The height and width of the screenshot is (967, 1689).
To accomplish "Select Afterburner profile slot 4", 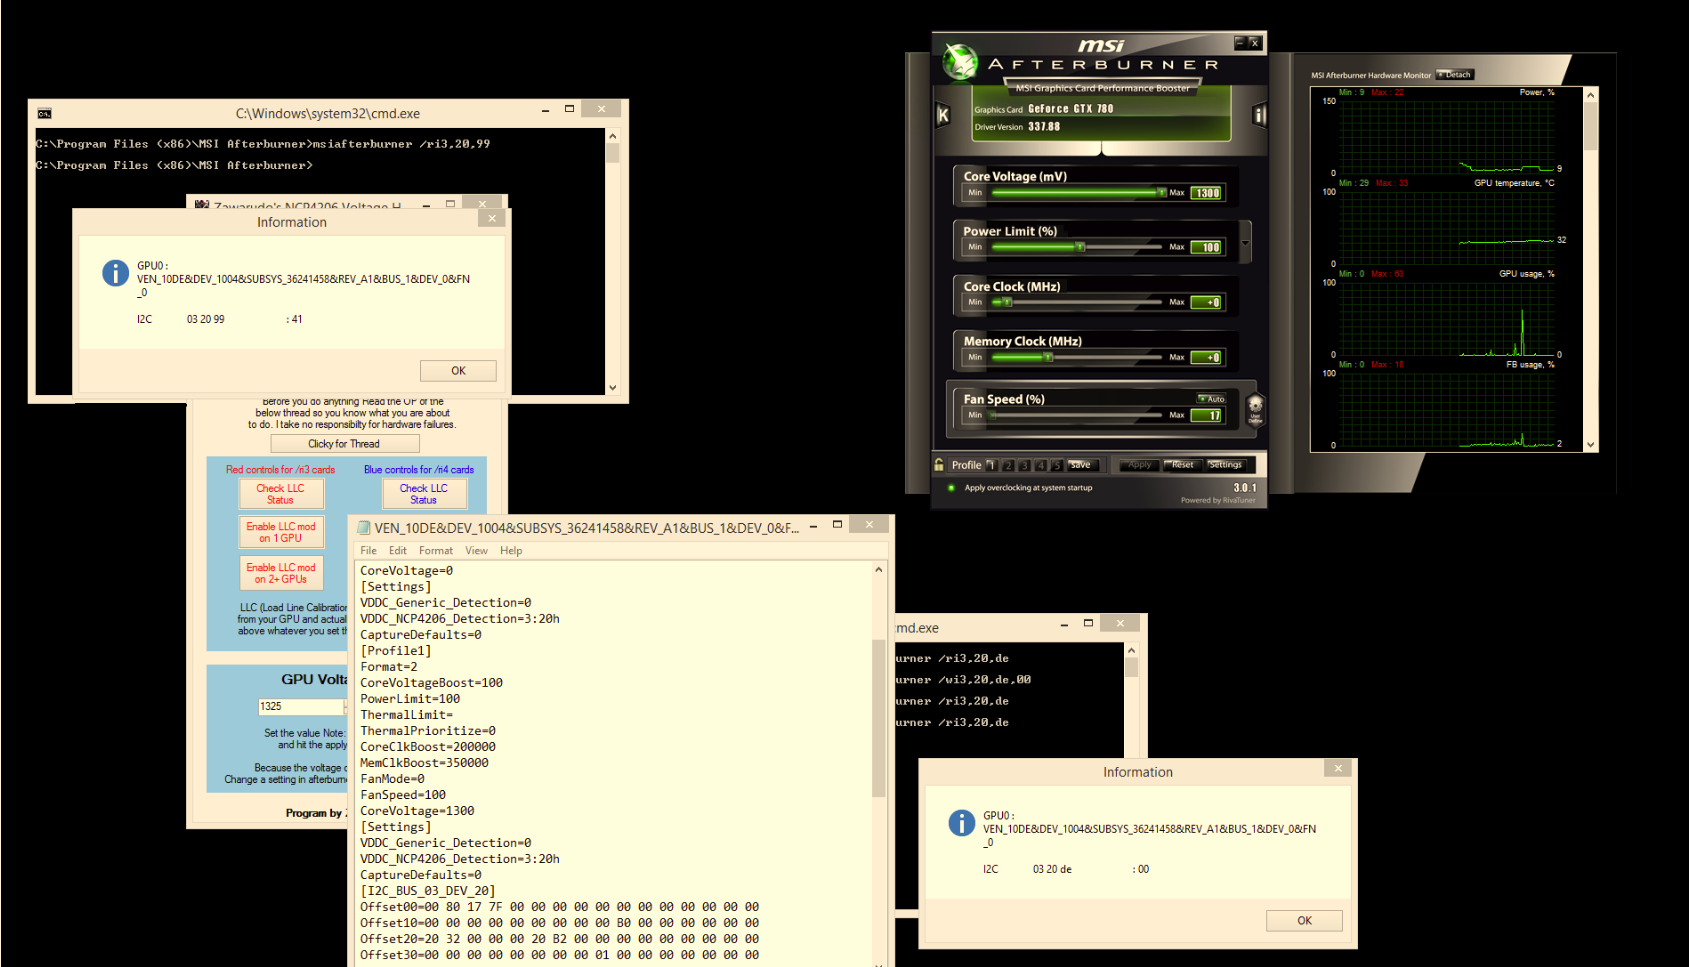I will [1040, 465].
